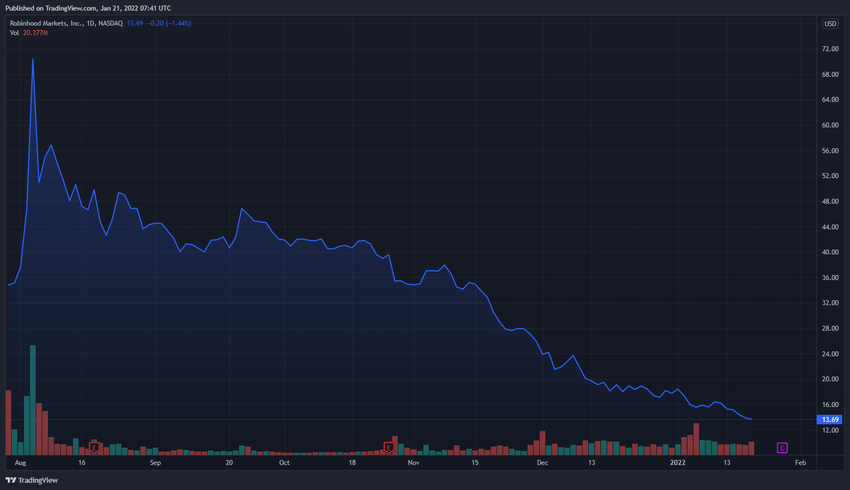Click the 36.00 price axis label

830,278
